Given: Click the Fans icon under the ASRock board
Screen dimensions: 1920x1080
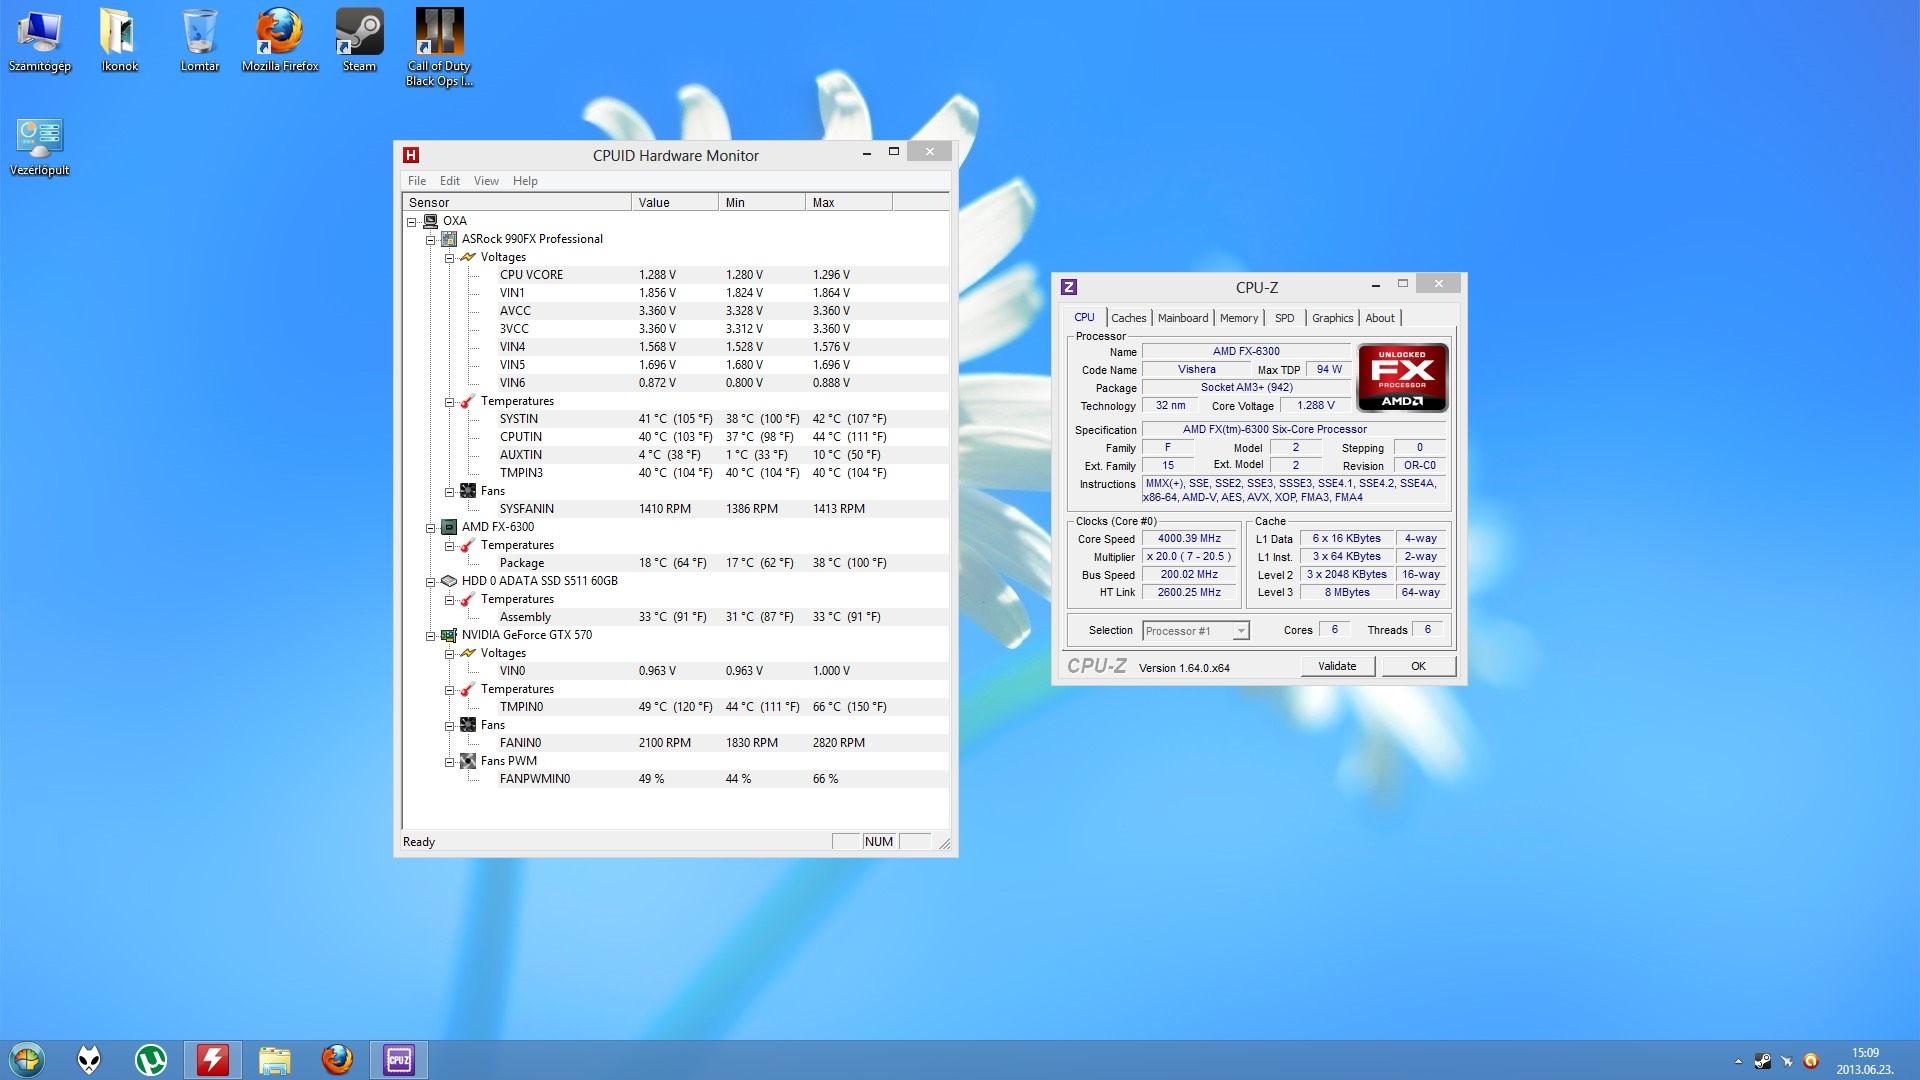Looking at the screenshot, I should (x=468, y=491).
